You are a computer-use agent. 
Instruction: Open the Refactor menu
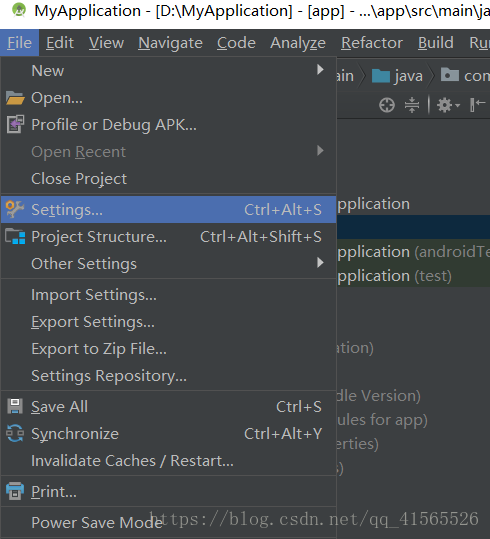point(372,43)
